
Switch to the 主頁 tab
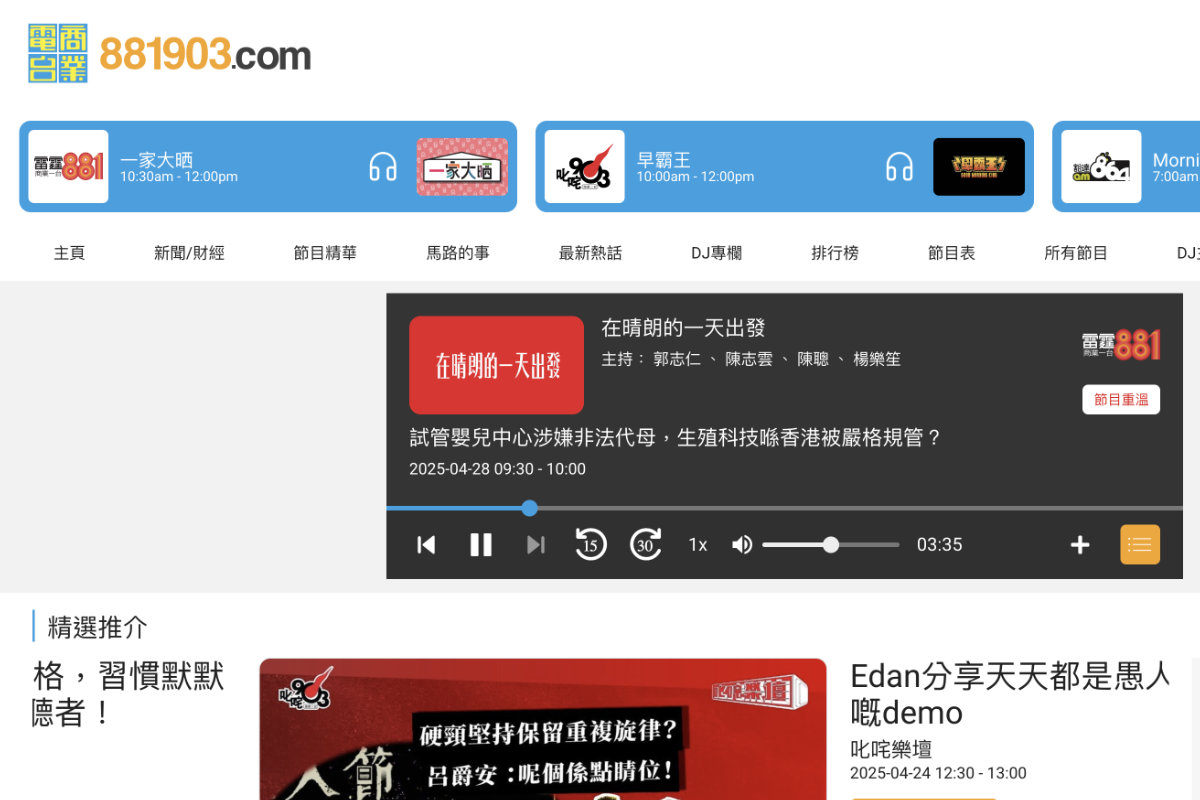tap(70, 253)
